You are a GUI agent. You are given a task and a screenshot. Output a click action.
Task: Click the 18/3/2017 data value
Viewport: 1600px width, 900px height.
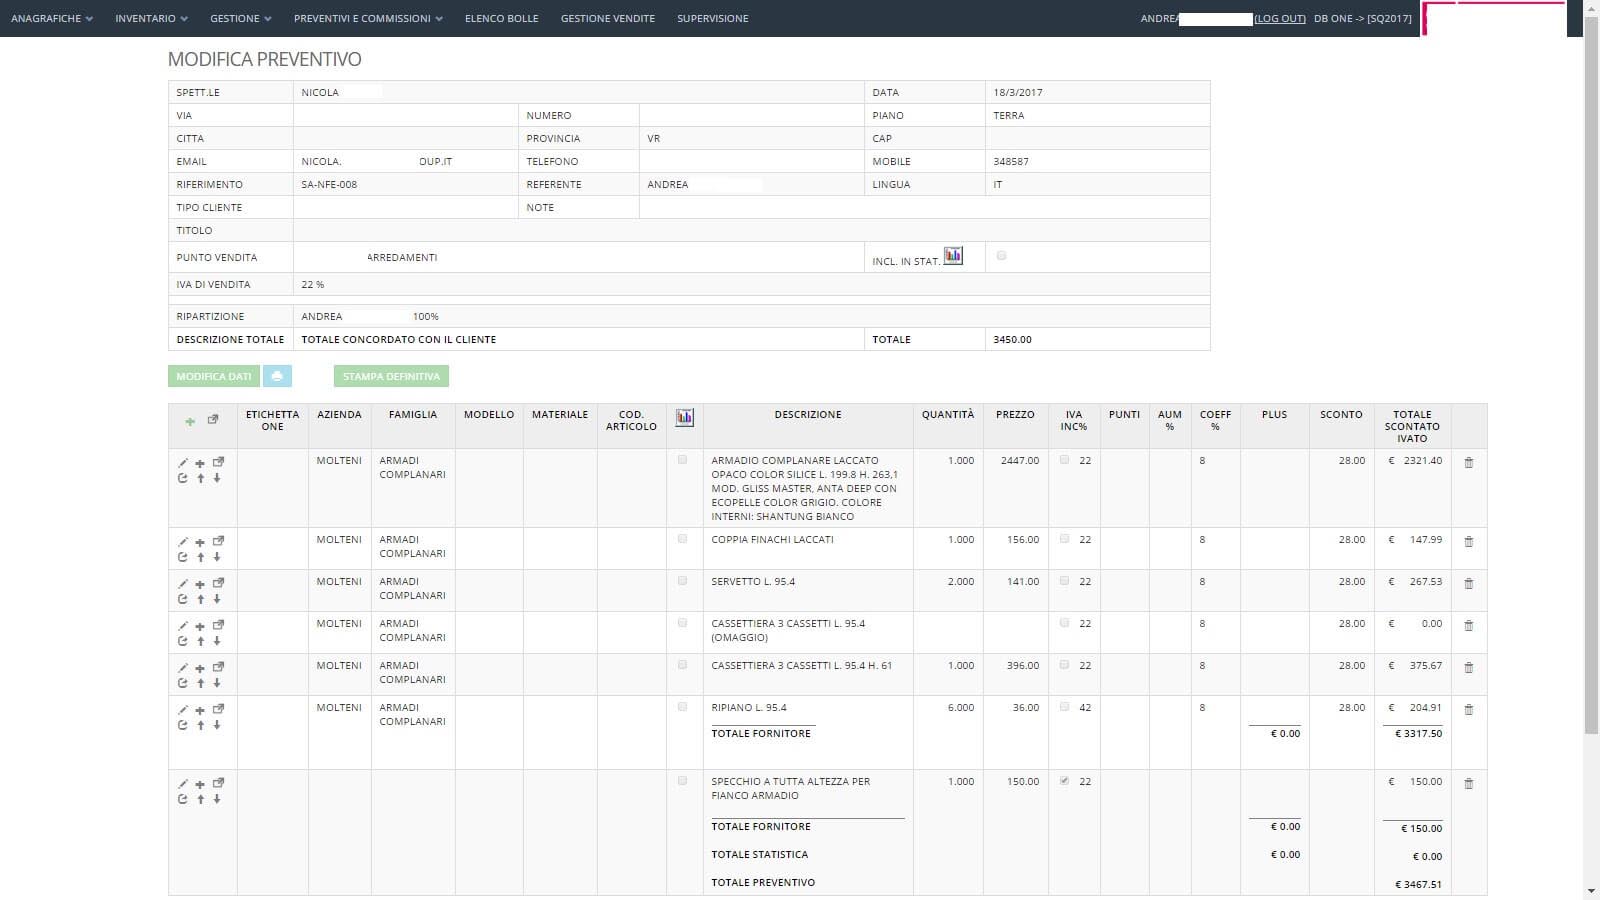1018,92
